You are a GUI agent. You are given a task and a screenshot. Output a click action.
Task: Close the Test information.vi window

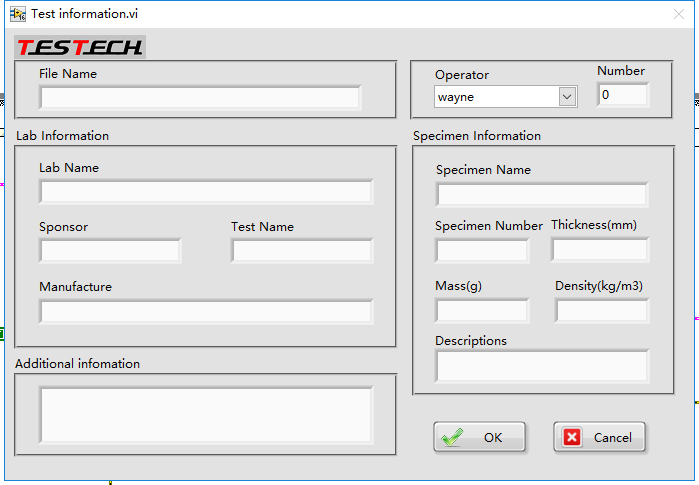(x=679, y=13)
